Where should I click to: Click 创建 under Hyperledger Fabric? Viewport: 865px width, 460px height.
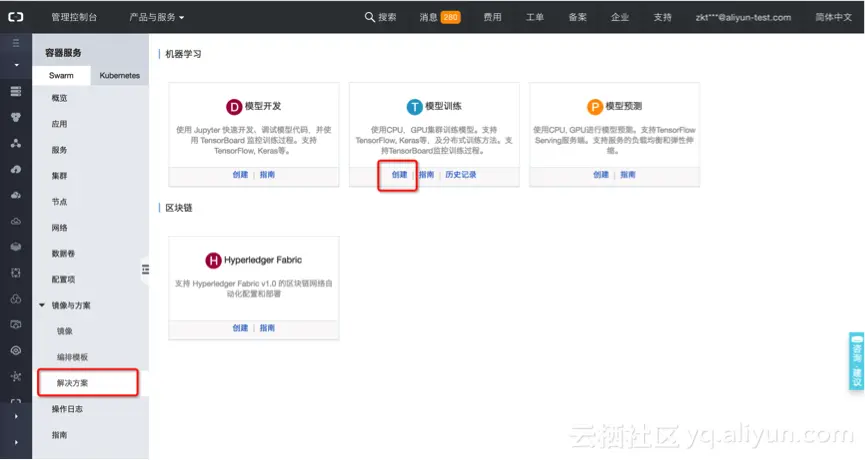240,328
